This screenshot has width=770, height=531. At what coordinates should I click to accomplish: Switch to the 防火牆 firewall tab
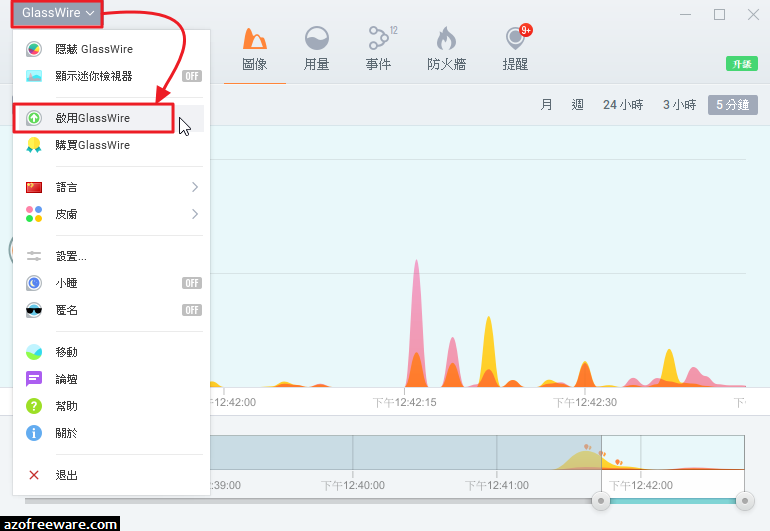coord(446,49)
